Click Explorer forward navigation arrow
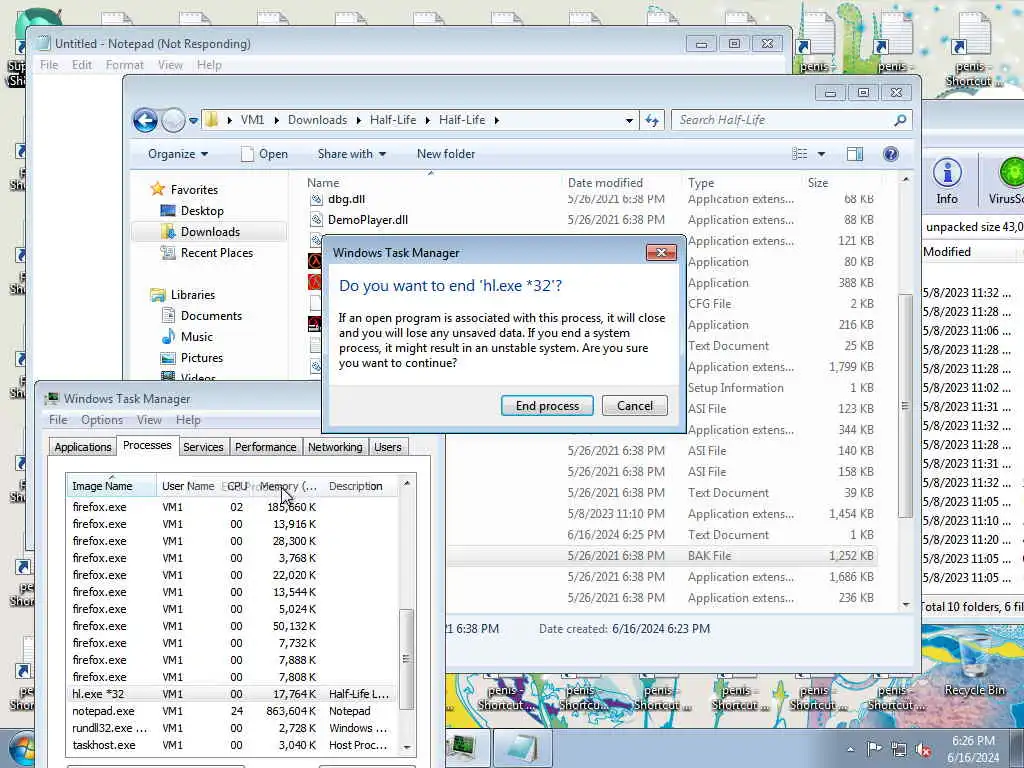Viewport: 1024px width, 768px height. tap(173, 120)
